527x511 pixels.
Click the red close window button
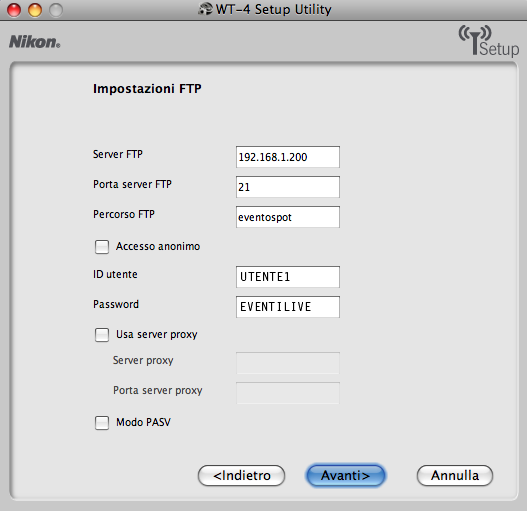14,10
